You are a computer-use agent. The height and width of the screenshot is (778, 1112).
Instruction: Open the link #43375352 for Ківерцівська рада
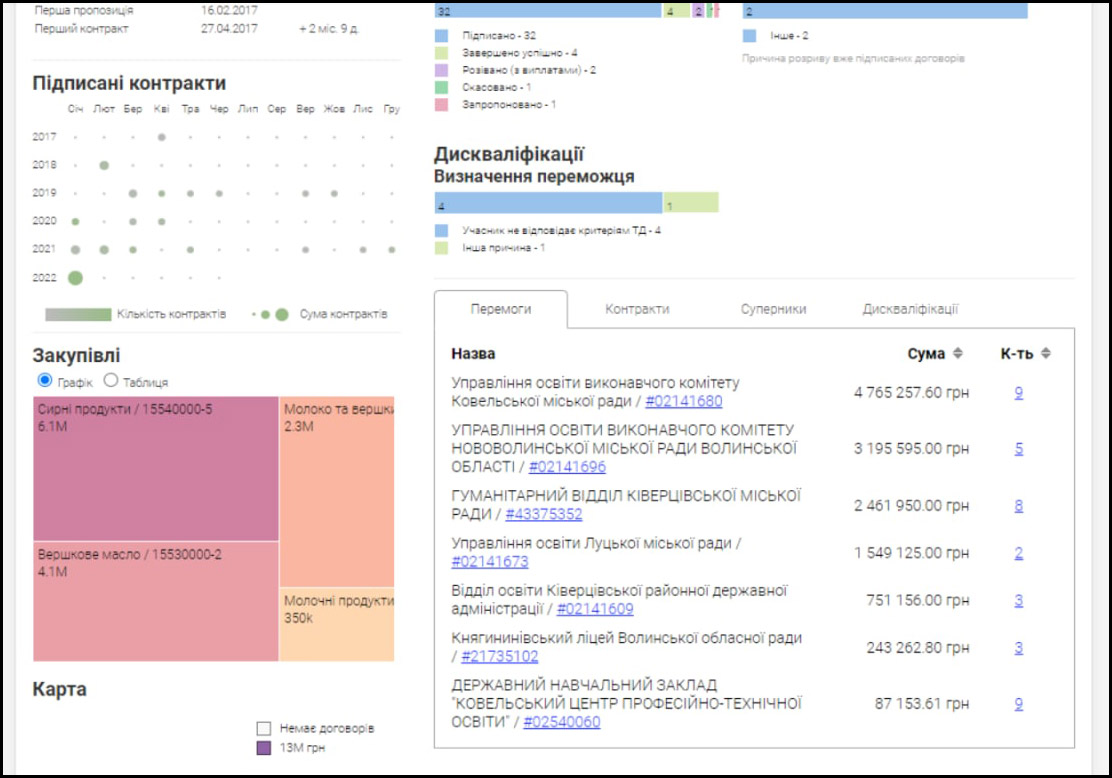[x=543, y=514]
